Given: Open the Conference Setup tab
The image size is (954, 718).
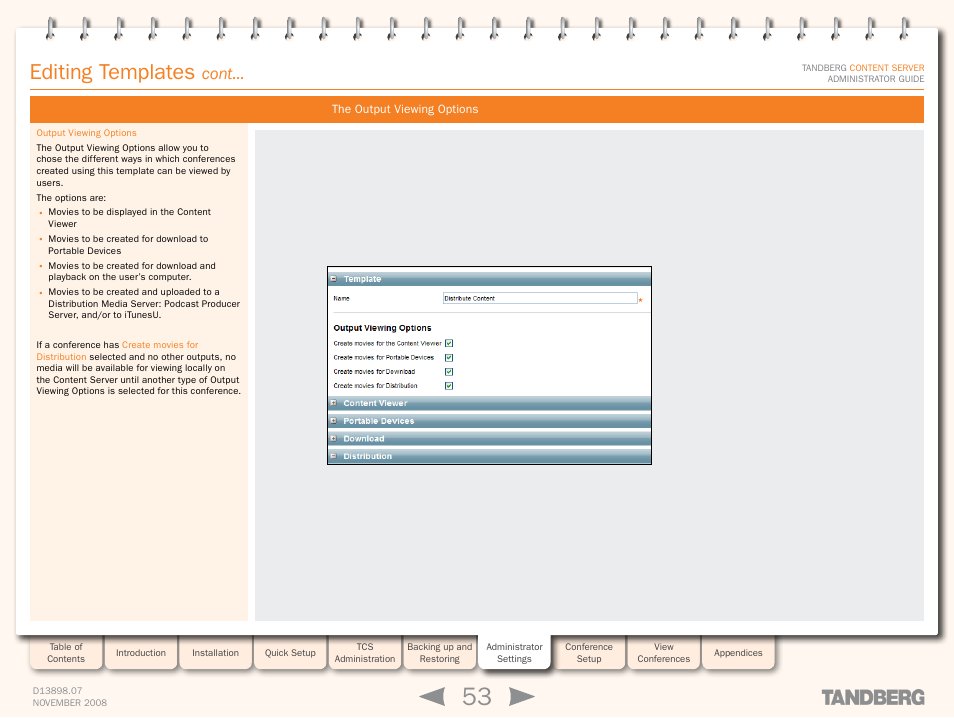Looking at the screenshot, I should click(x=589, y=652).
